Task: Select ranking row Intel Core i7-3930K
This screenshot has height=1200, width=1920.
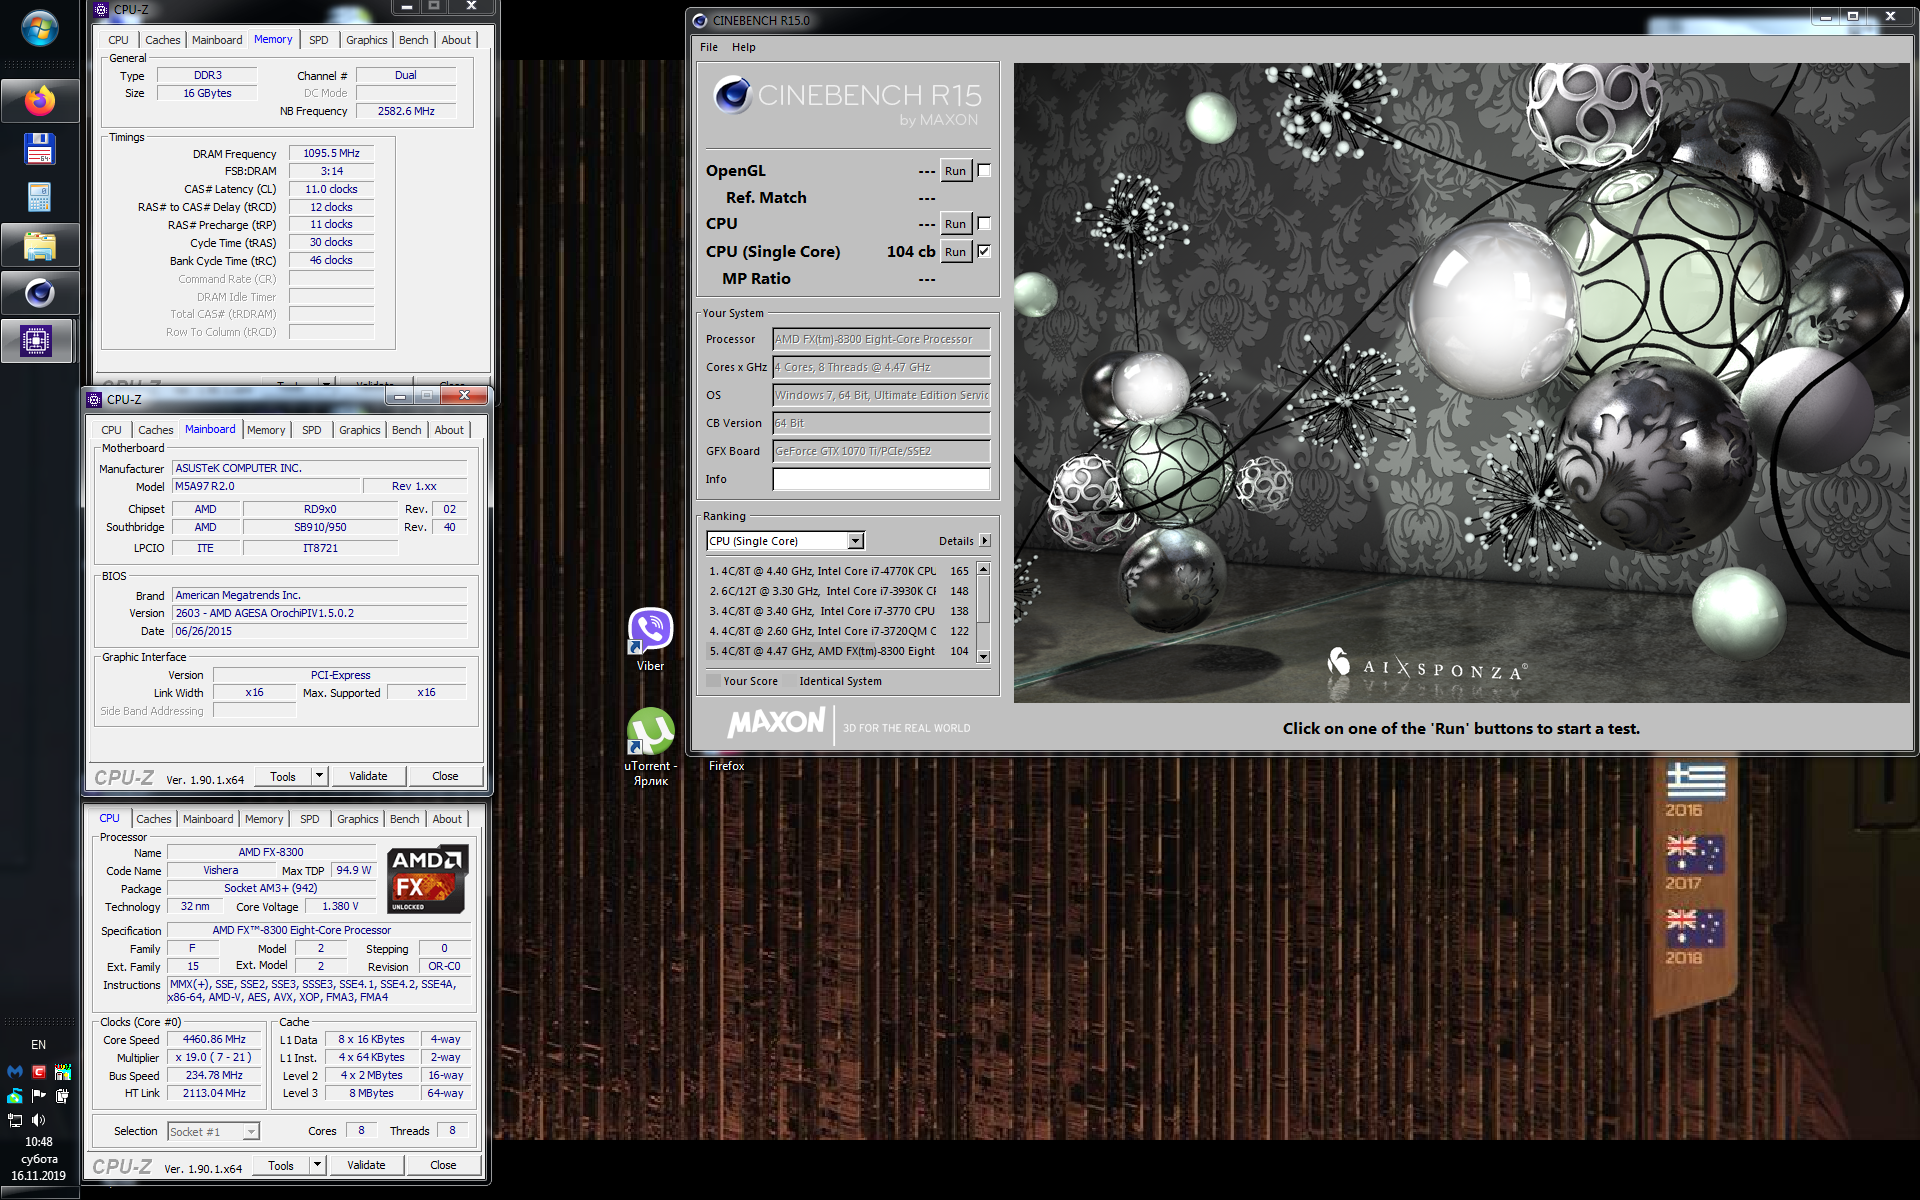Action: [839, 591]
